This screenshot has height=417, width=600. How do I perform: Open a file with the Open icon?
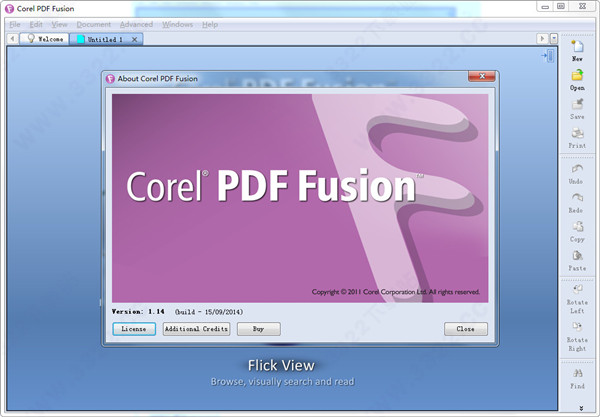coord(577,75)
